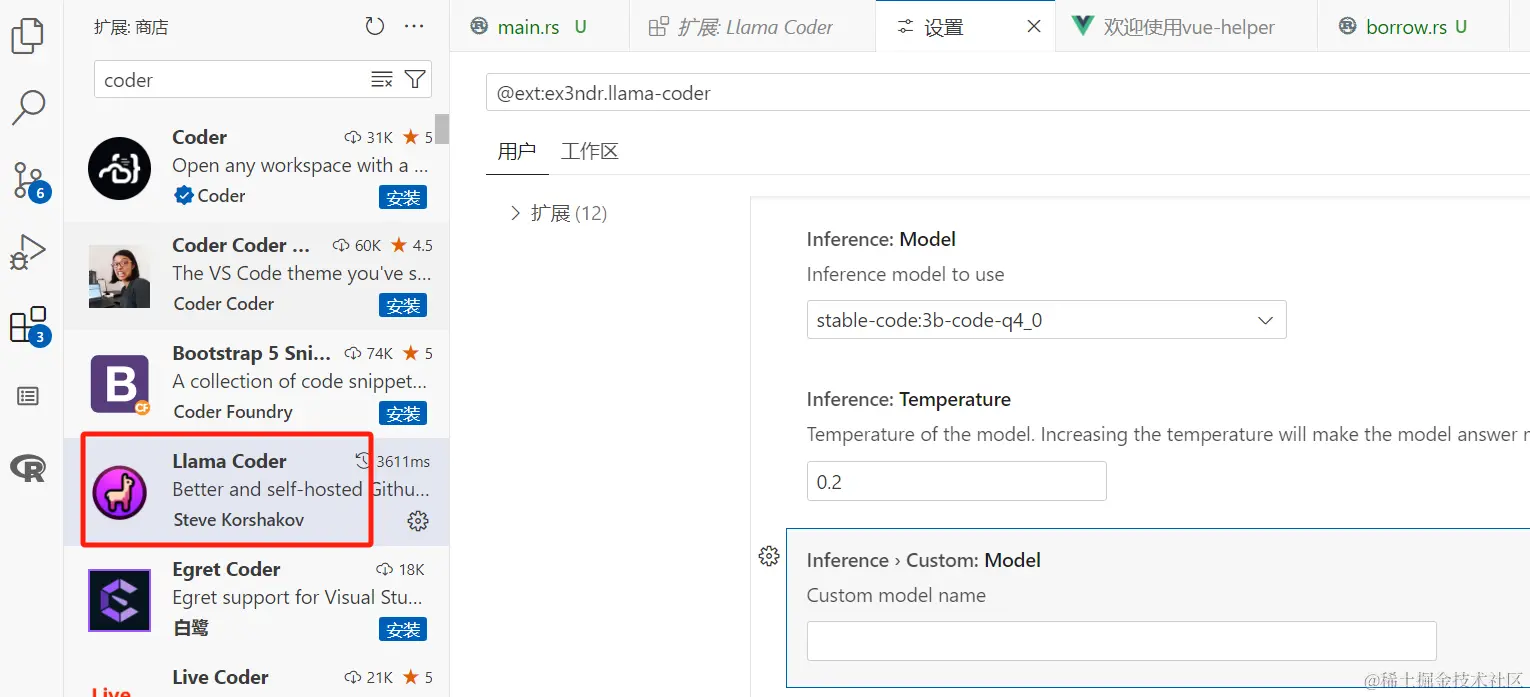Viewport: 1530px width, 697px height.
Task: Expand the 扩展 (12) settings tree
Action: 558,213
